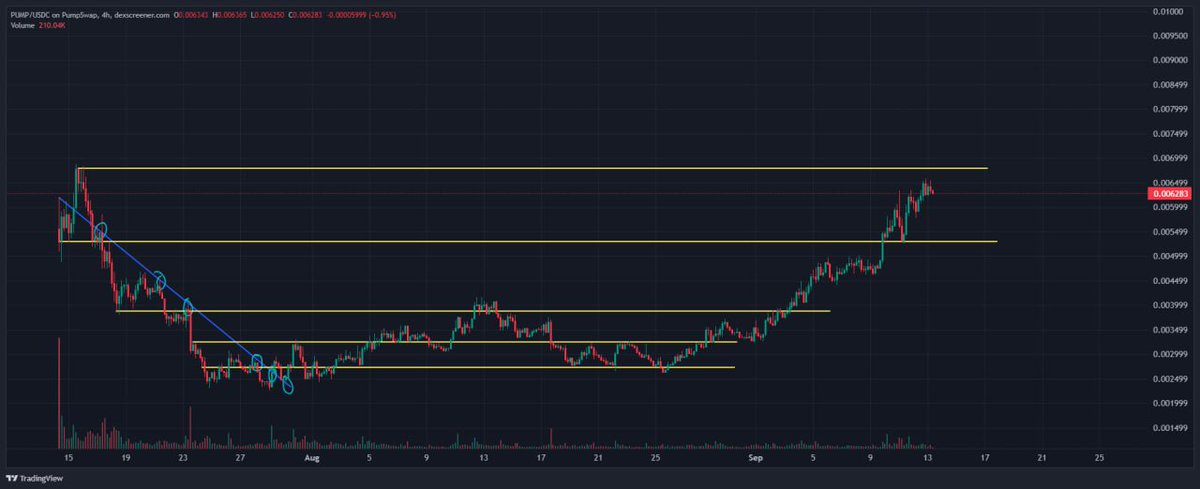Click the date label 19 on the time axis

point(126,458)
